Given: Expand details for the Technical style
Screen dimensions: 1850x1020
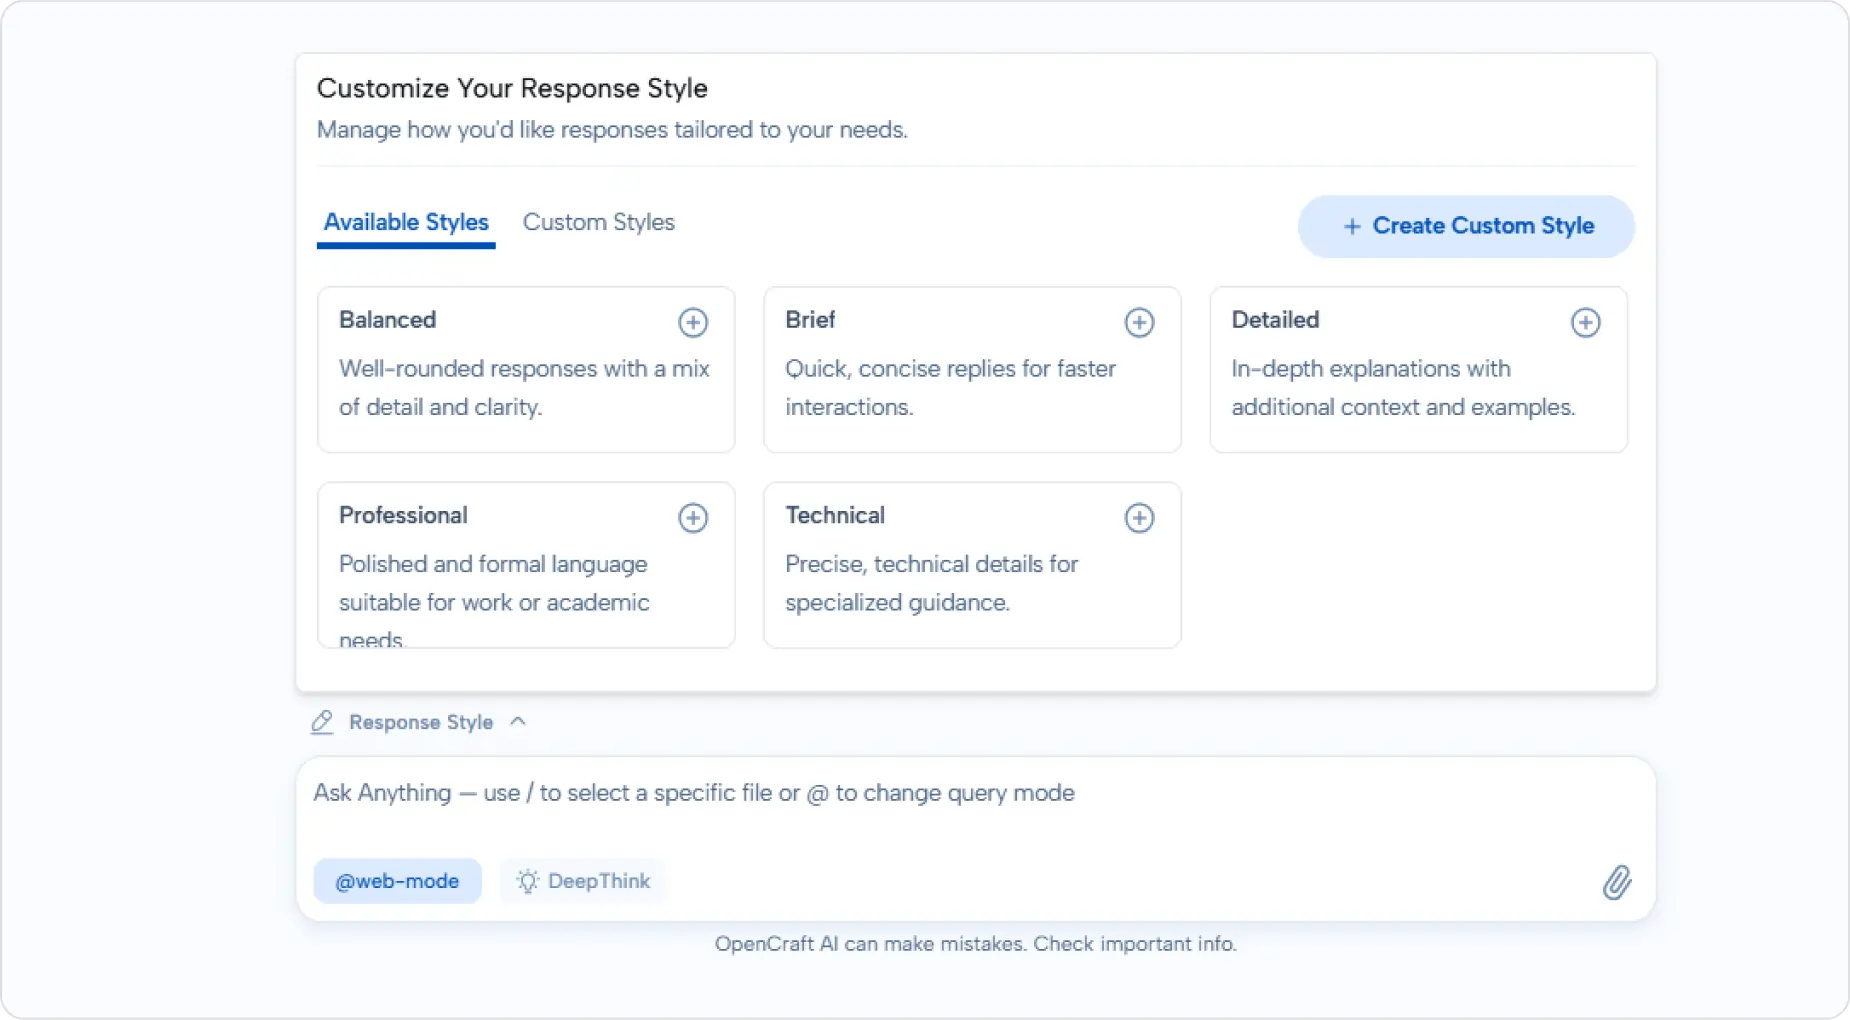Looking at the screenshot, I should (1140, 517).
